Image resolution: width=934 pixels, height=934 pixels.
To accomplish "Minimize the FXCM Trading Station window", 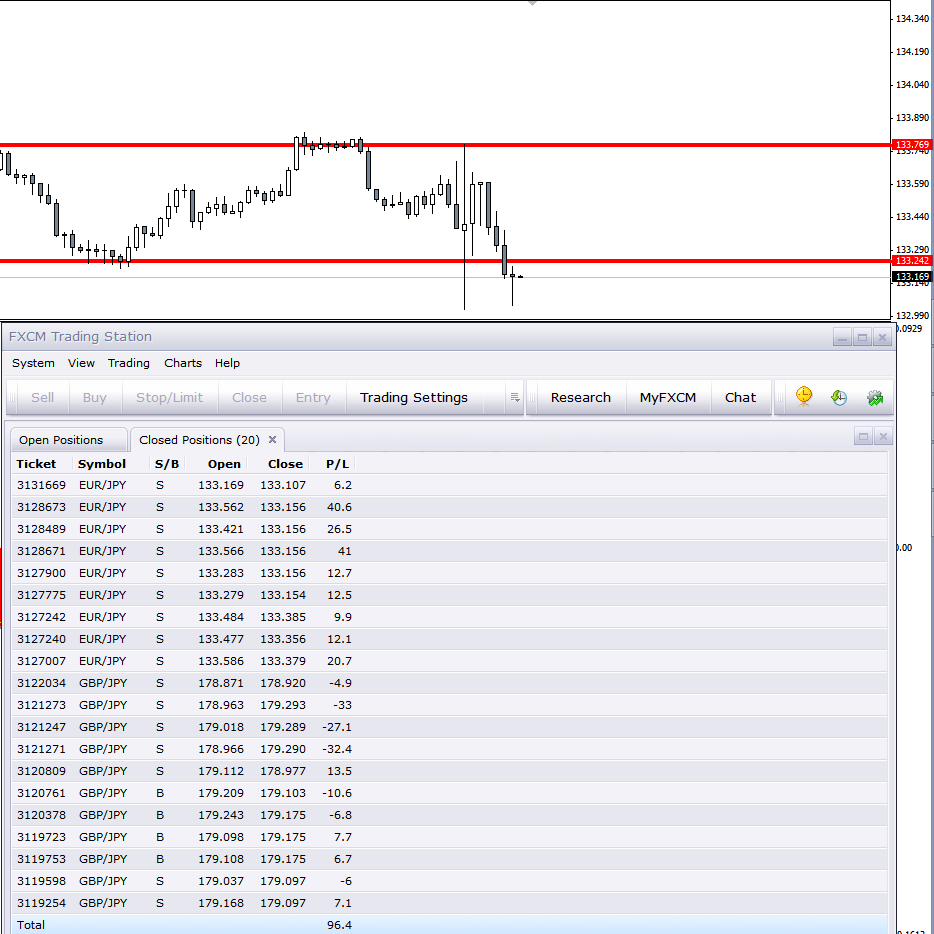I will (842, 338).
